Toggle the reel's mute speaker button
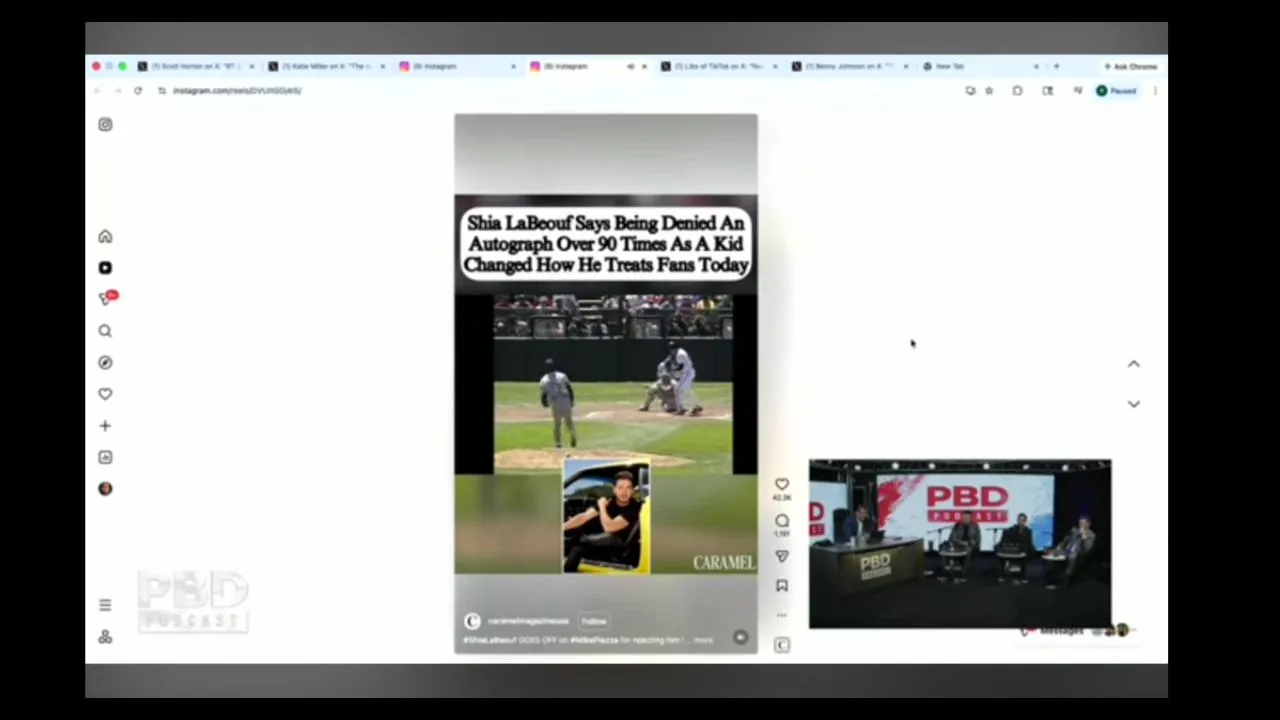 tap(740, 638)
